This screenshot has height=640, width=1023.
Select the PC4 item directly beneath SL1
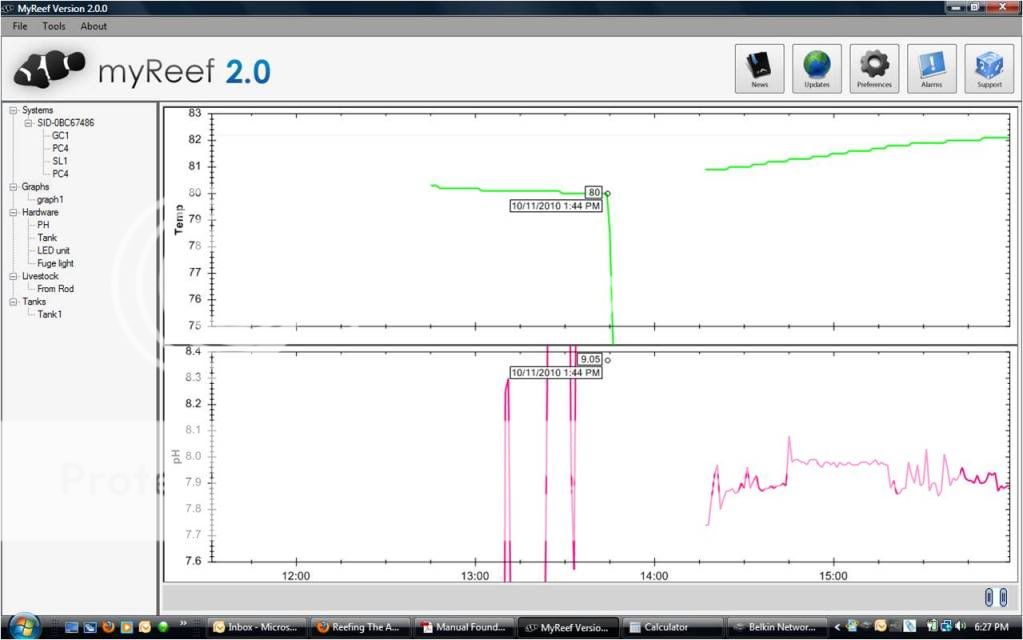point(60,174)
